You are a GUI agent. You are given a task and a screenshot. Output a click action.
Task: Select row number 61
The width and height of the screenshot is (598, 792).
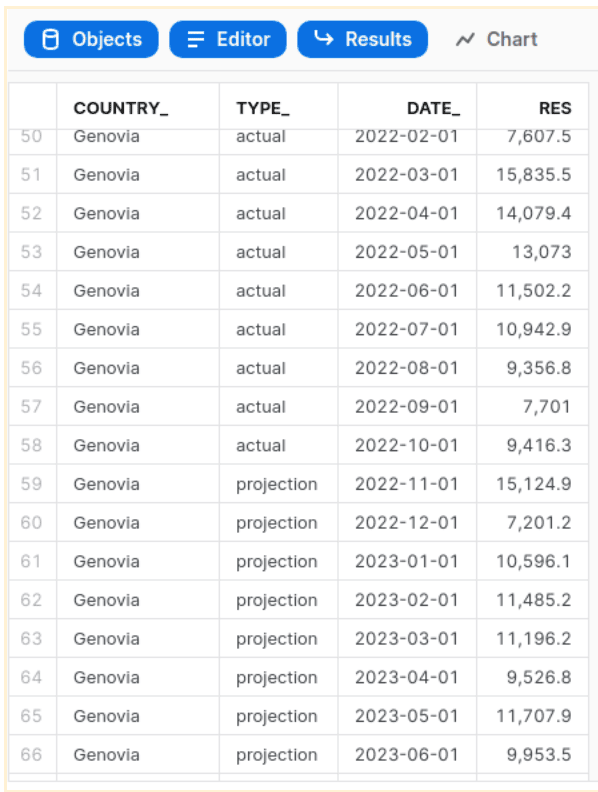31,561
